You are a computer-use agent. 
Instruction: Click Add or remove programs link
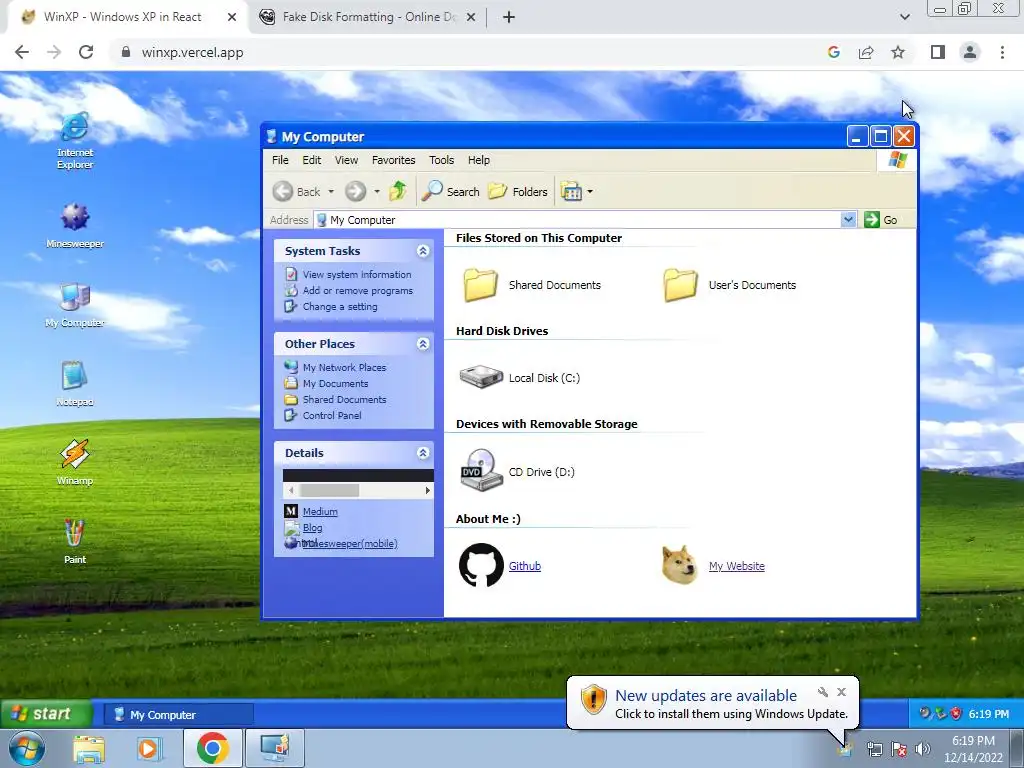[358, 291]
